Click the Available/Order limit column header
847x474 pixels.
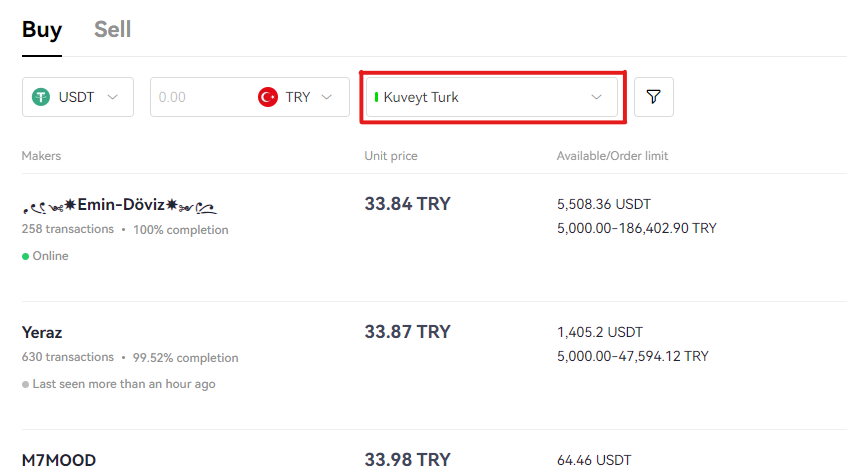tap(613, 156)
